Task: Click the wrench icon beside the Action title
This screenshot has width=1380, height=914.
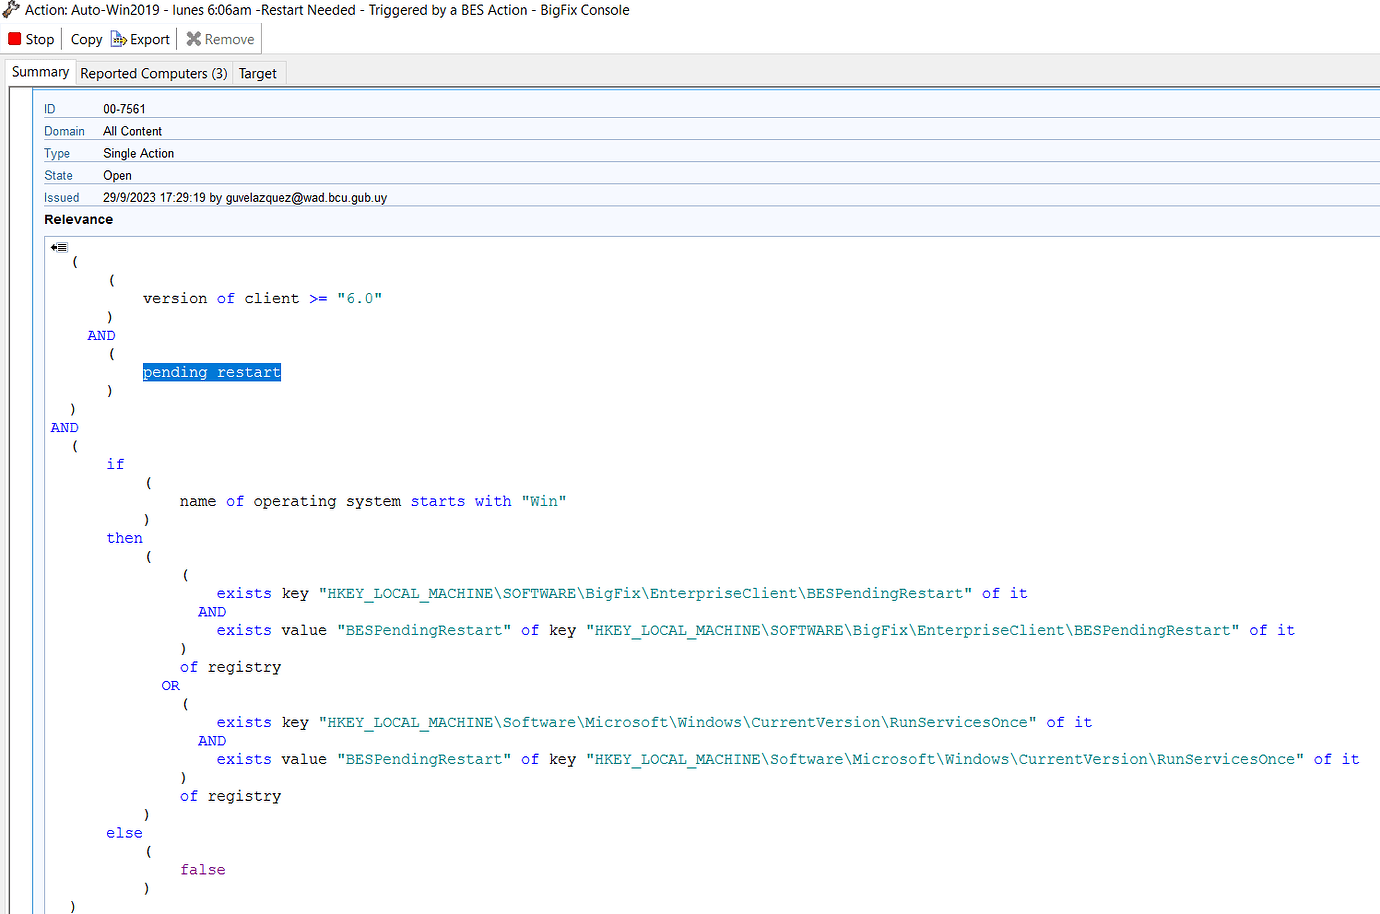Action: tap(10, 10)
